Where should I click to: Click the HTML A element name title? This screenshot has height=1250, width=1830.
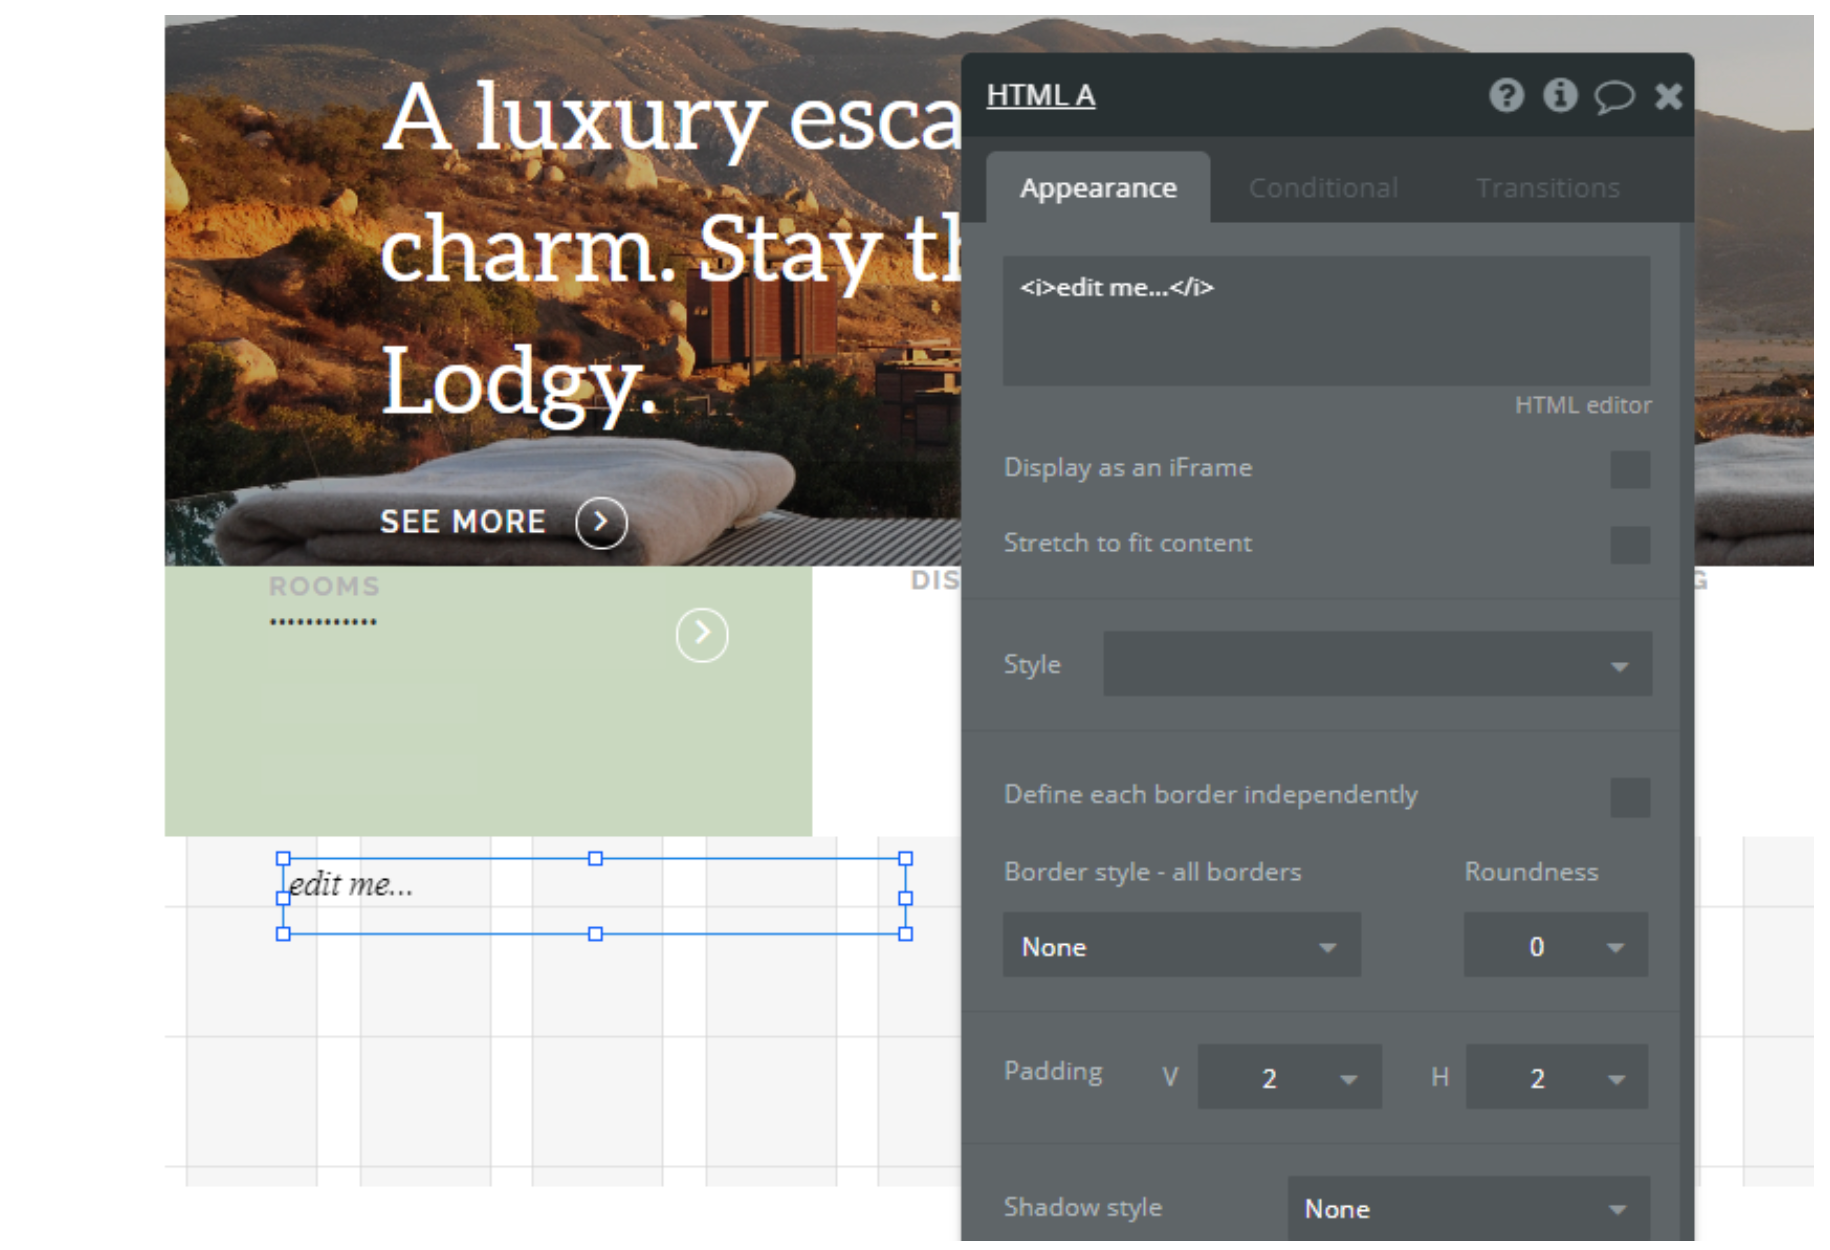pyautogui.click(x=1040, y=96)
